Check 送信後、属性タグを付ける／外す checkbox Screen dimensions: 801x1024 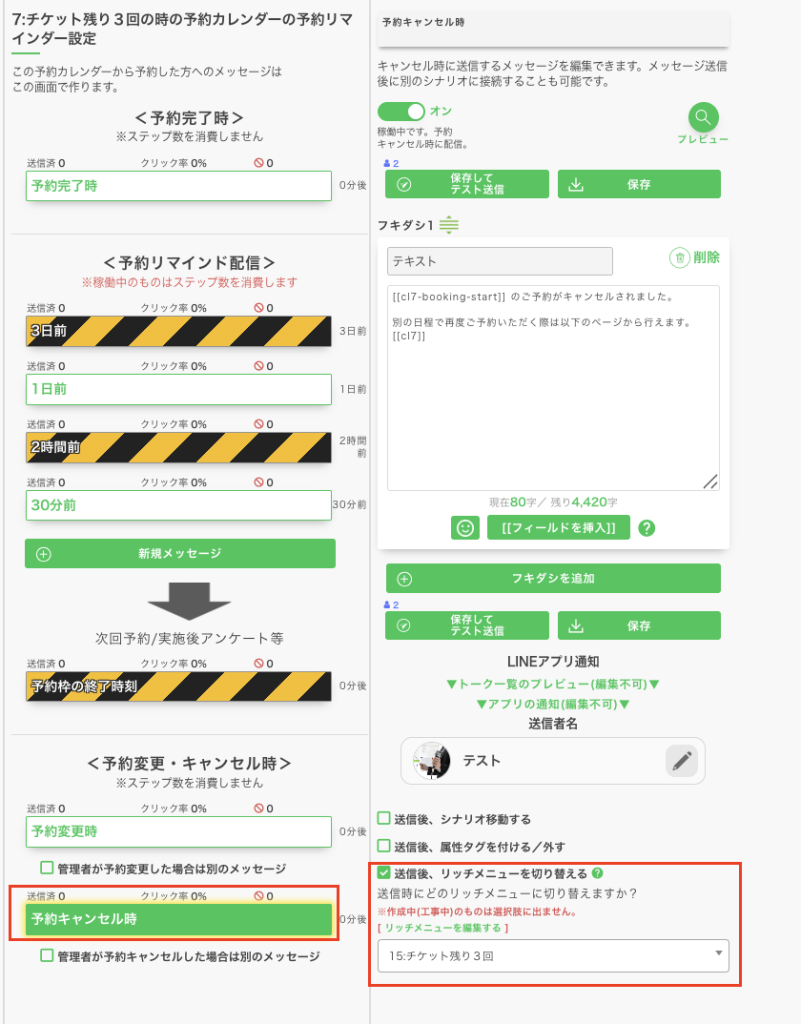384,846
